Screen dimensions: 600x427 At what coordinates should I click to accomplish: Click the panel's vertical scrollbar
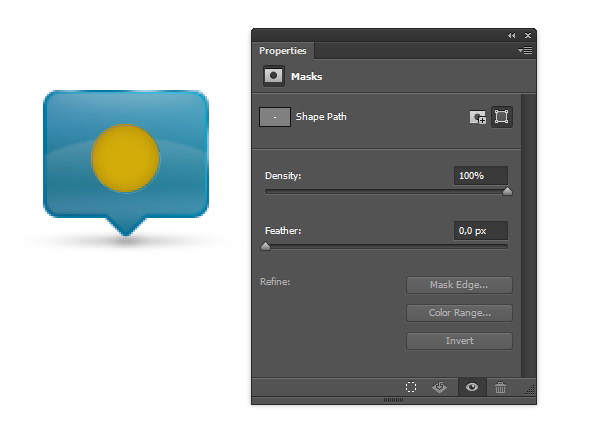pyautogui.click(x=528, y=235)
